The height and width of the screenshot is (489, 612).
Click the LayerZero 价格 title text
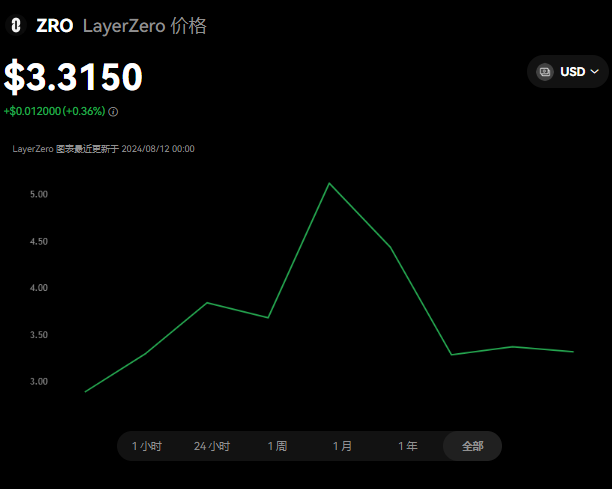(x=145, y=26)
